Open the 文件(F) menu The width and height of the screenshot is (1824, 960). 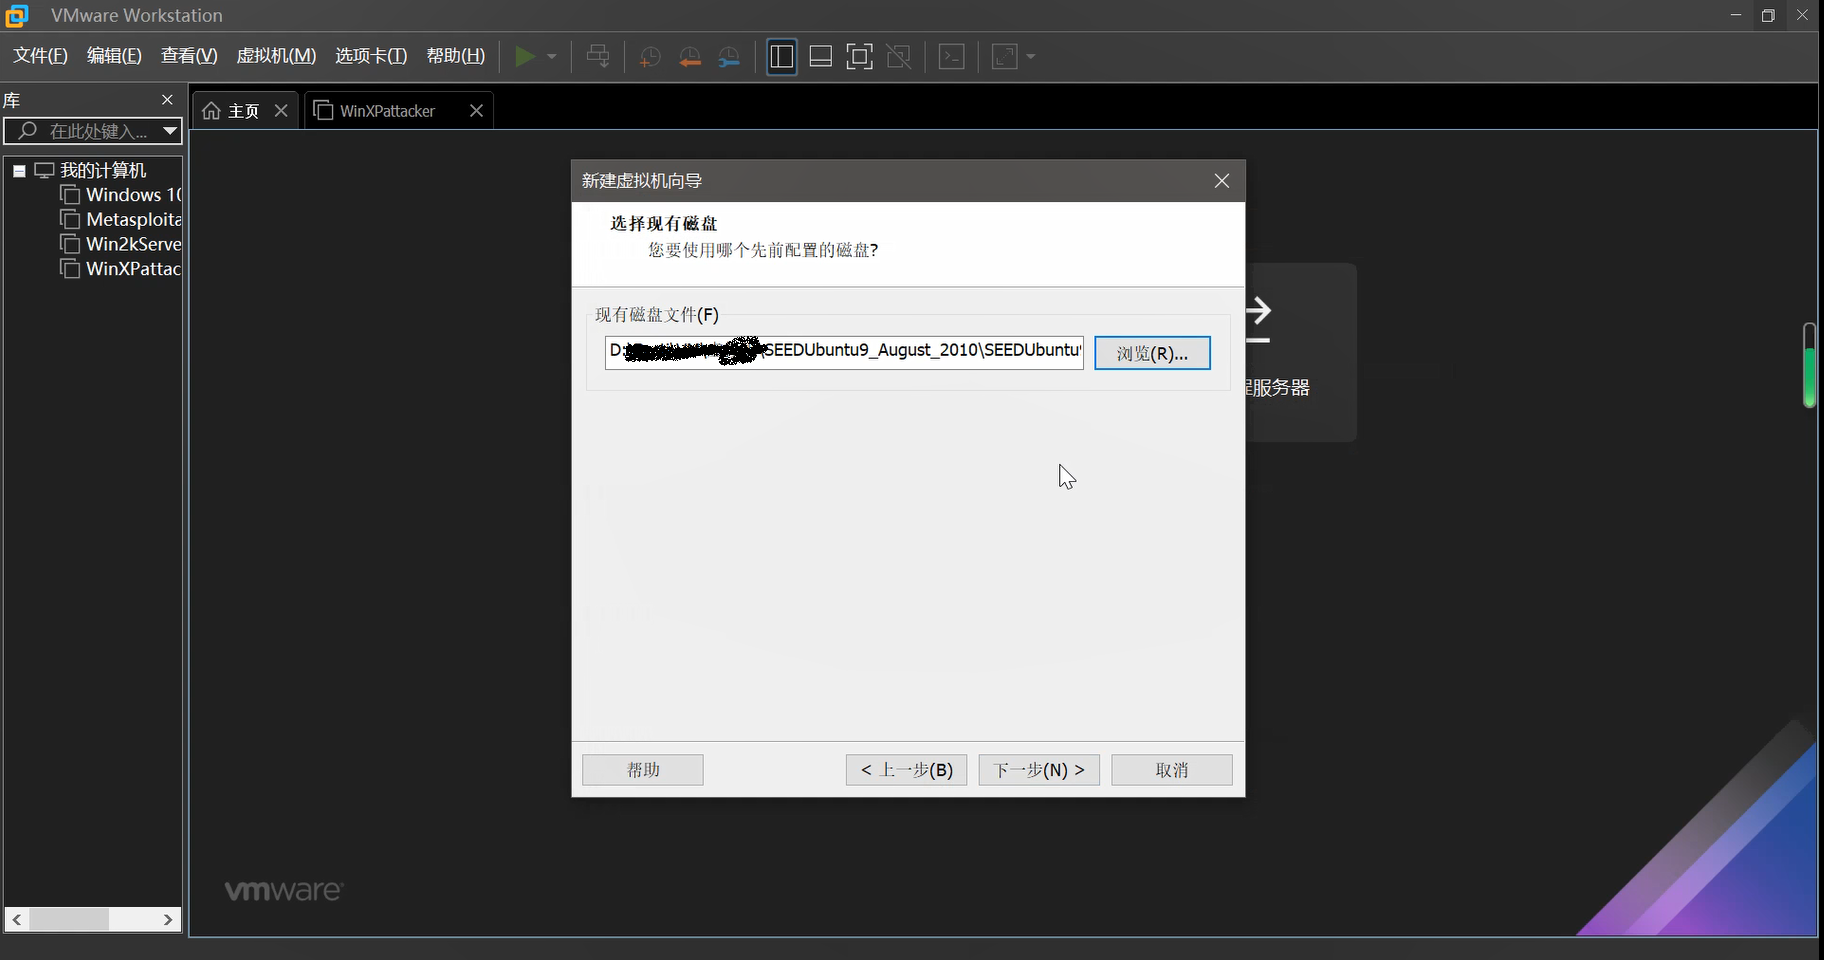tap(40, 56)
